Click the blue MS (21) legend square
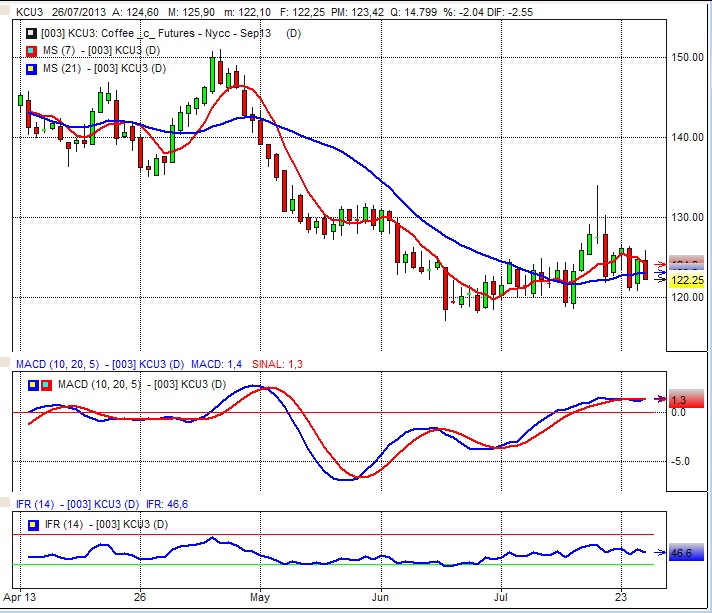712x613 pixels. [30, 68]
